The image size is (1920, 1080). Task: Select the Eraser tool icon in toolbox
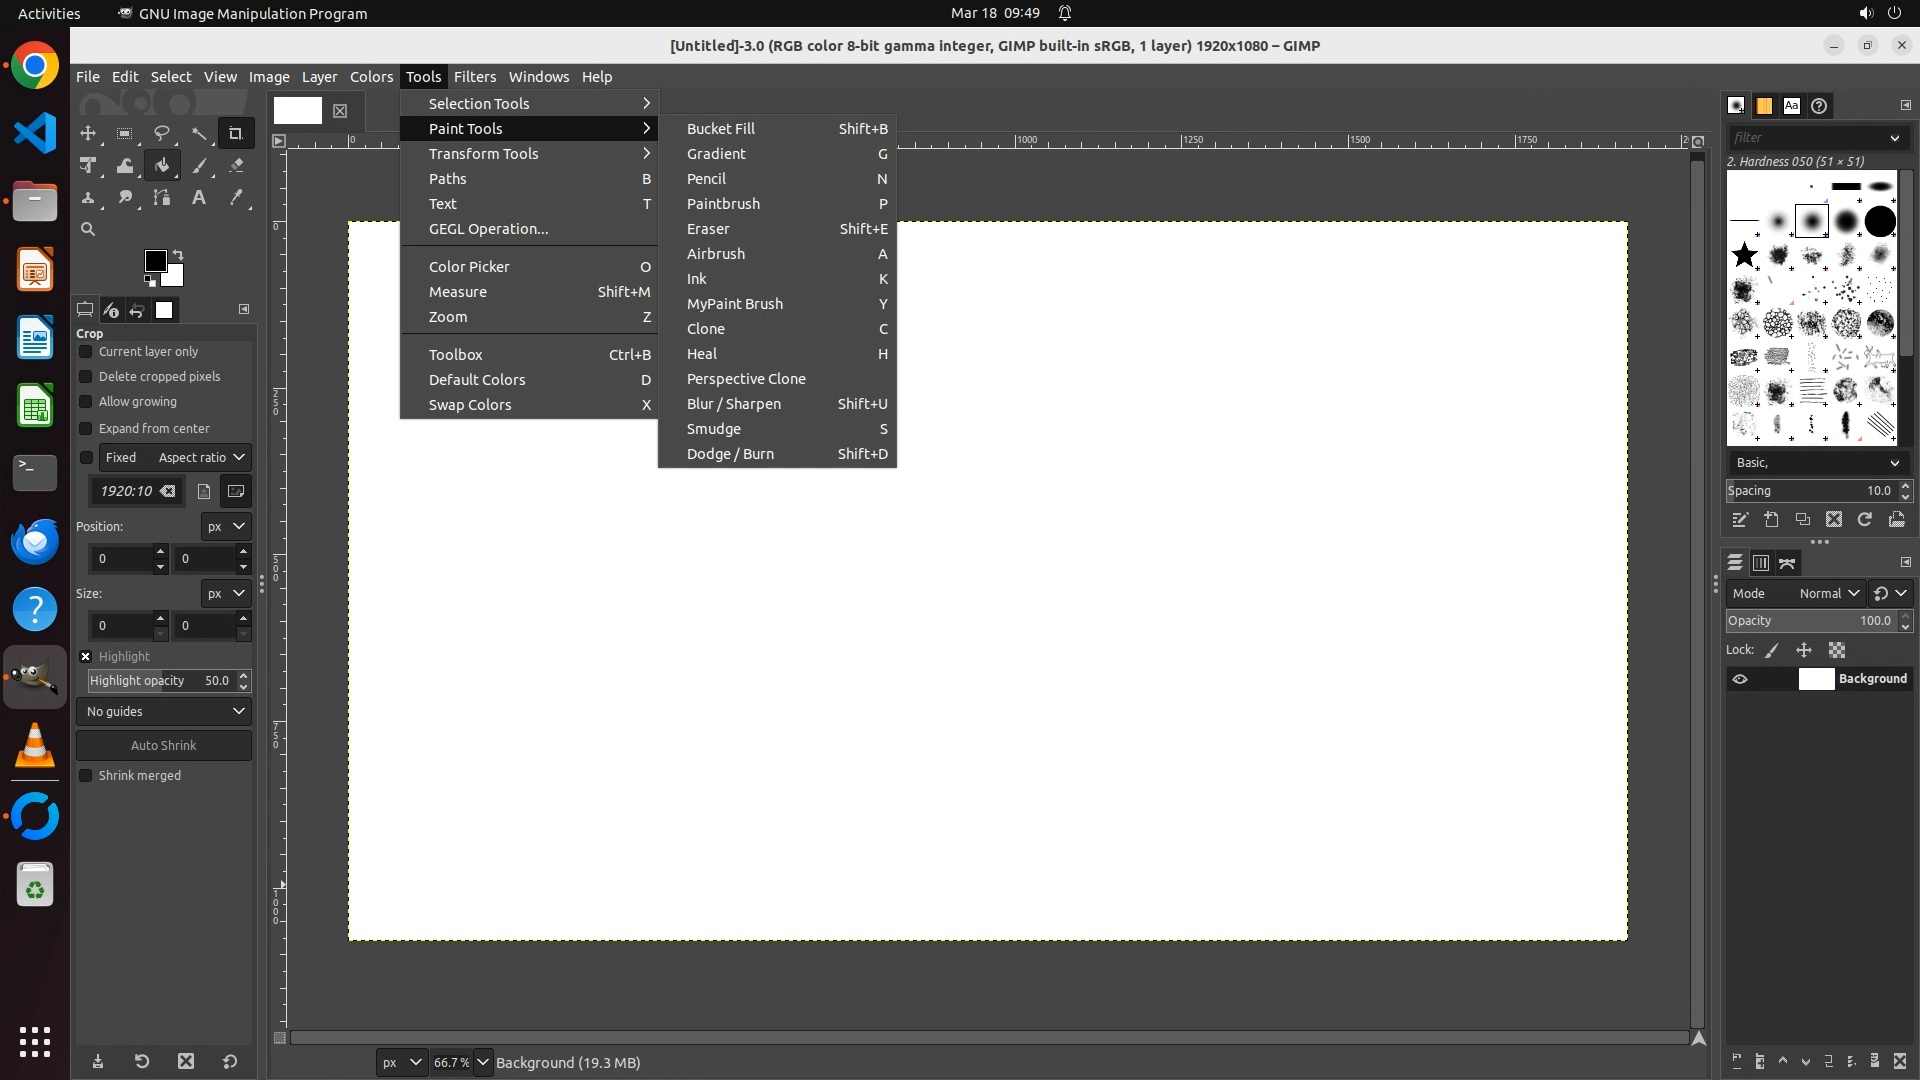pyautogui.click(x=236, y=166)
